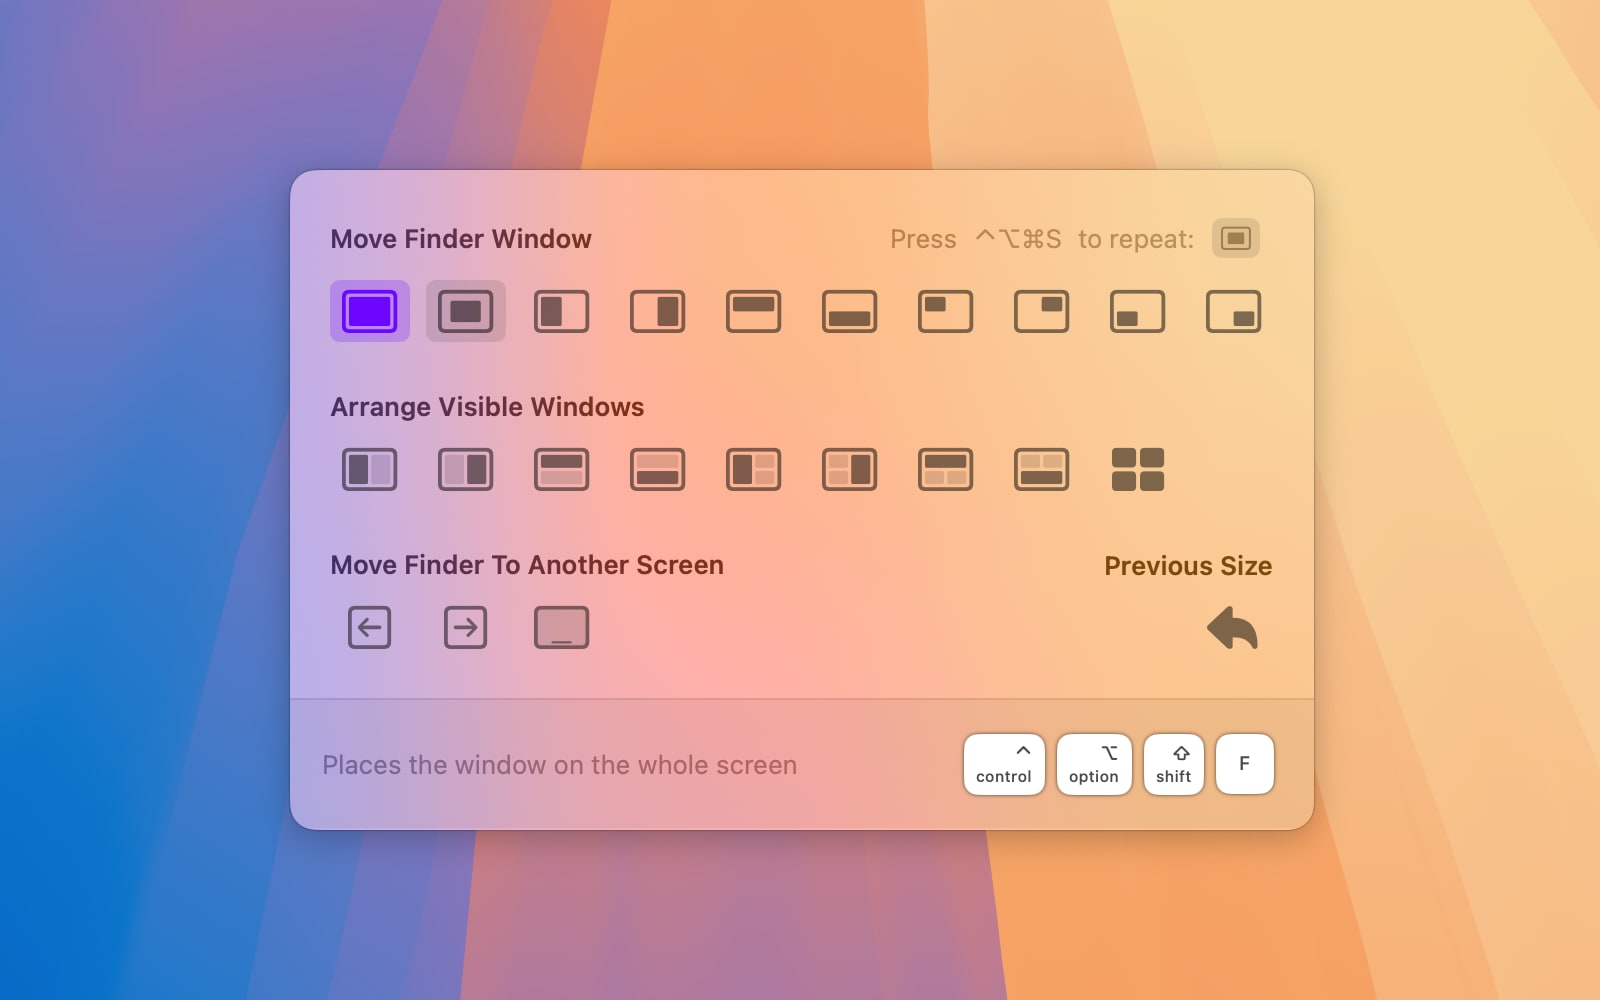Arrange with top main and two bottom panes
Viewport: 1600px width, 1000px height.
(x=946, y=469)
